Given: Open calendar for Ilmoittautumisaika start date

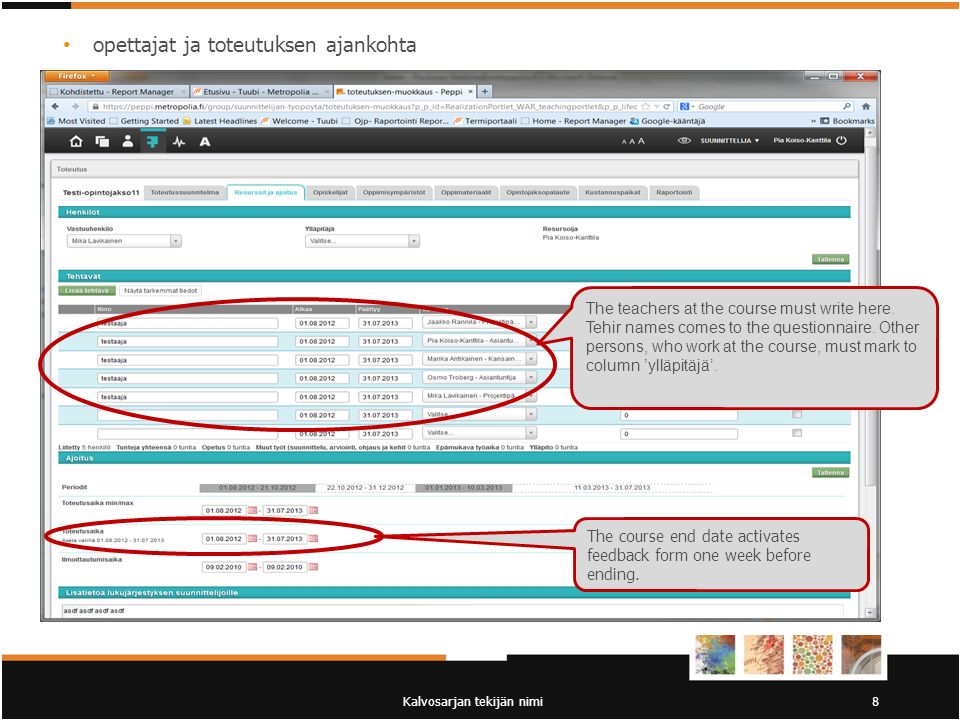Looking at the screenshot, I should tap(252, 567).
